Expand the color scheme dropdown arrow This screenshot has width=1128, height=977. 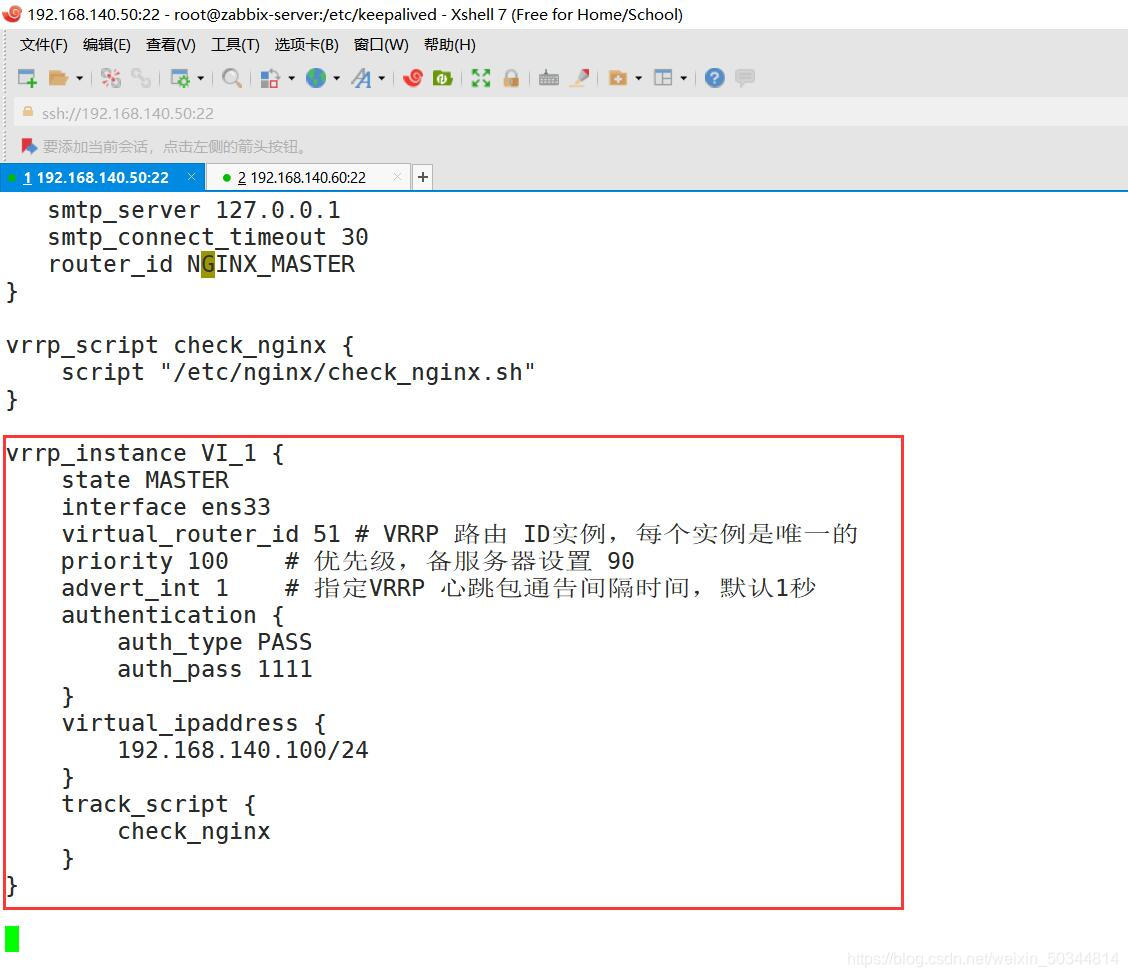pos(291,78)
